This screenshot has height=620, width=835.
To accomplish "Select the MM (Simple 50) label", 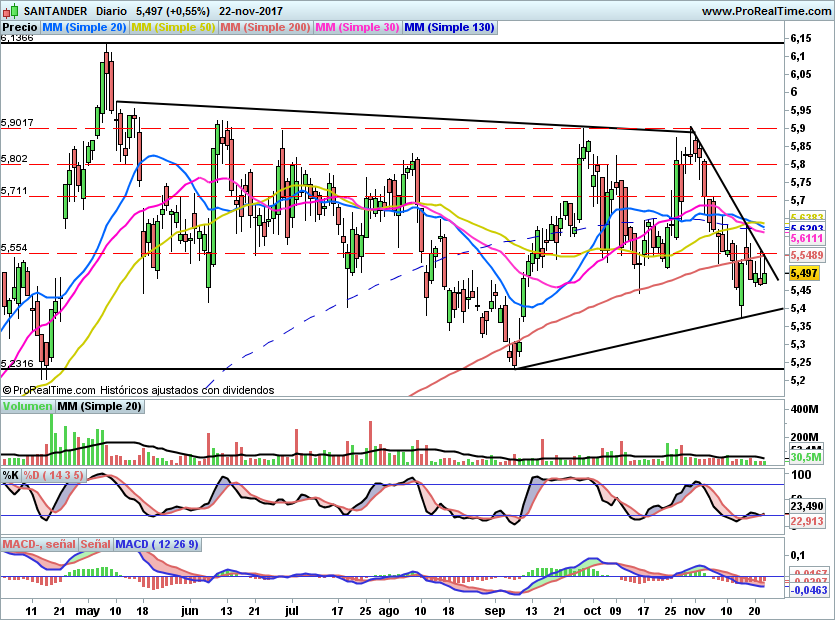I will pyautogui.click(x=173, y=27).
